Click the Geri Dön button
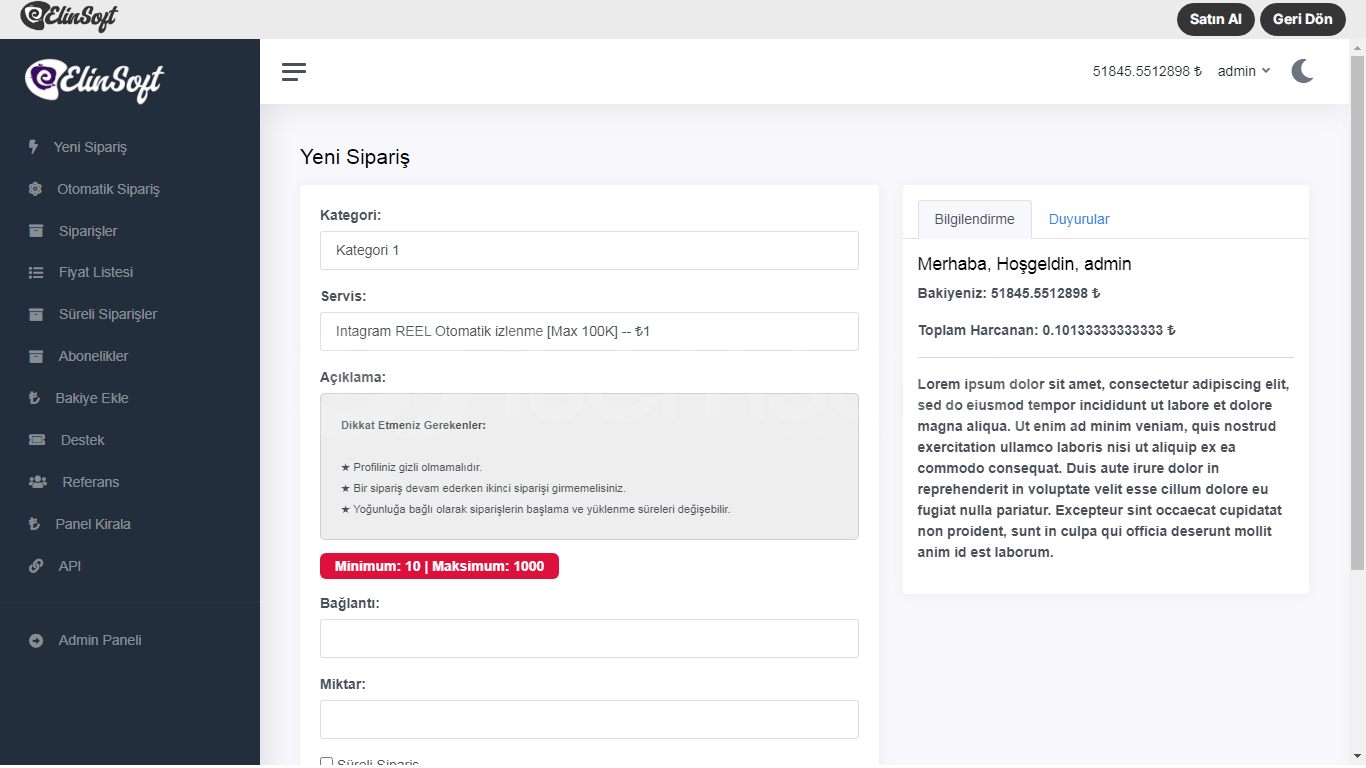 pos(1302,19)
